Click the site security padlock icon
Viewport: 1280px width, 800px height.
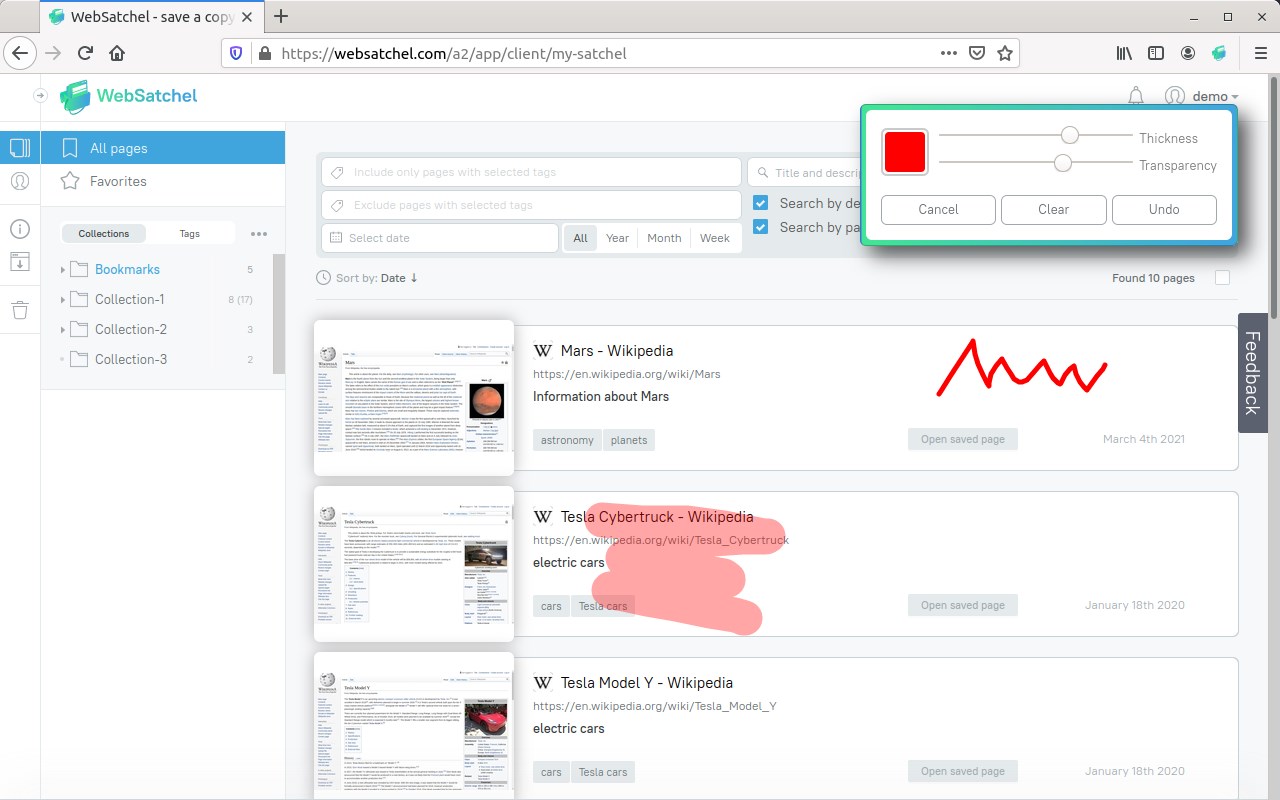coord(264,53)
